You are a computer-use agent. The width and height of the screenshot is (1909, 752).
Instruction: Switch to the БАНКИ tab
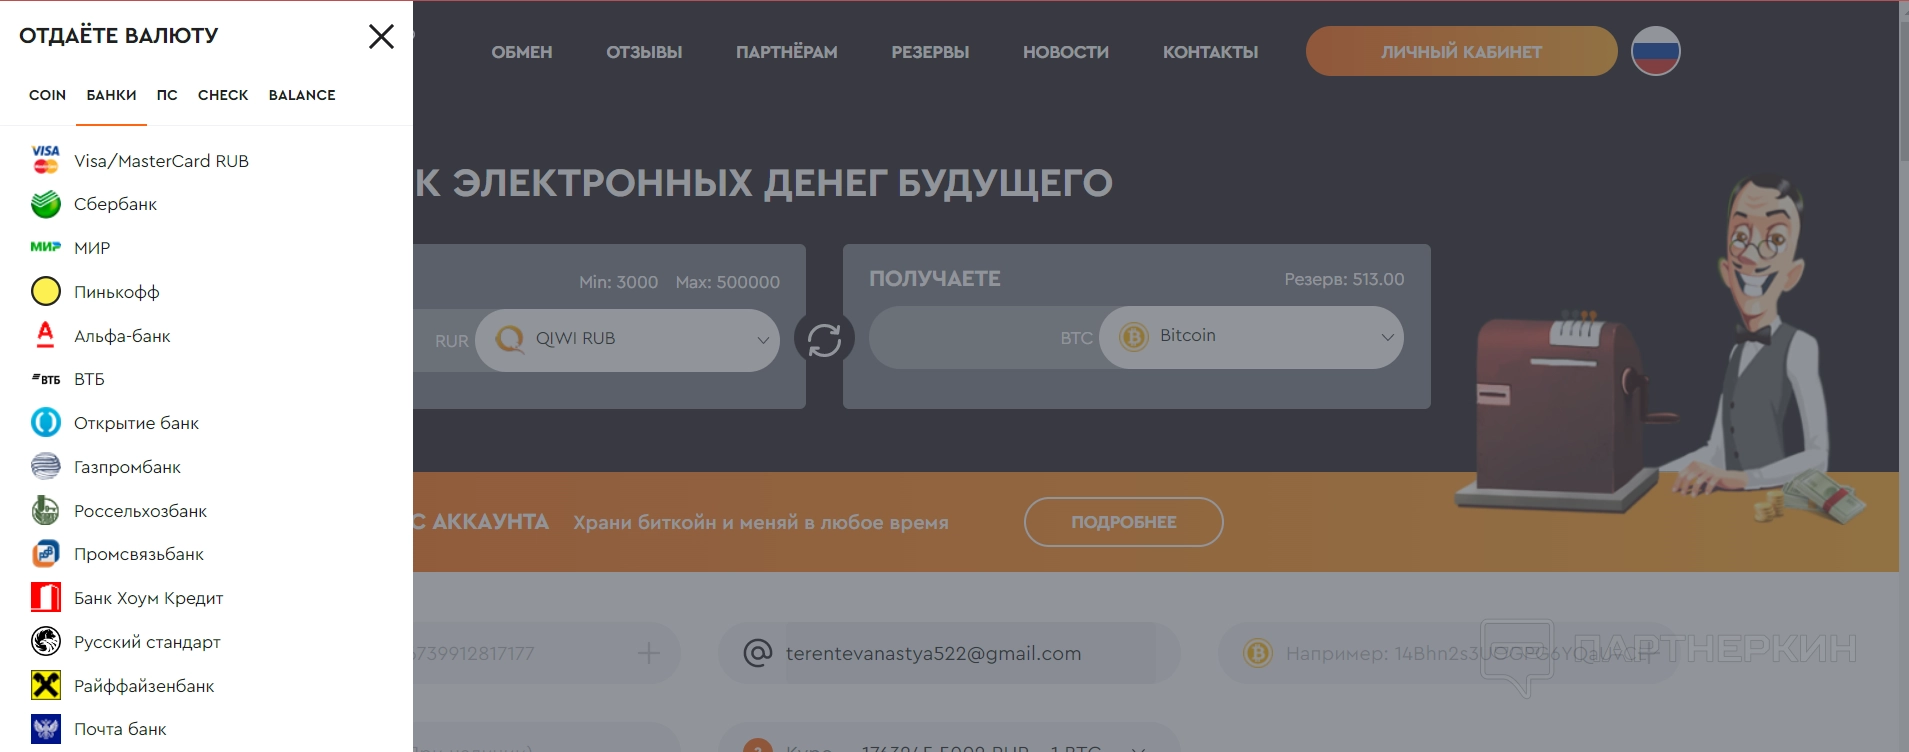[x=111, y=95]
